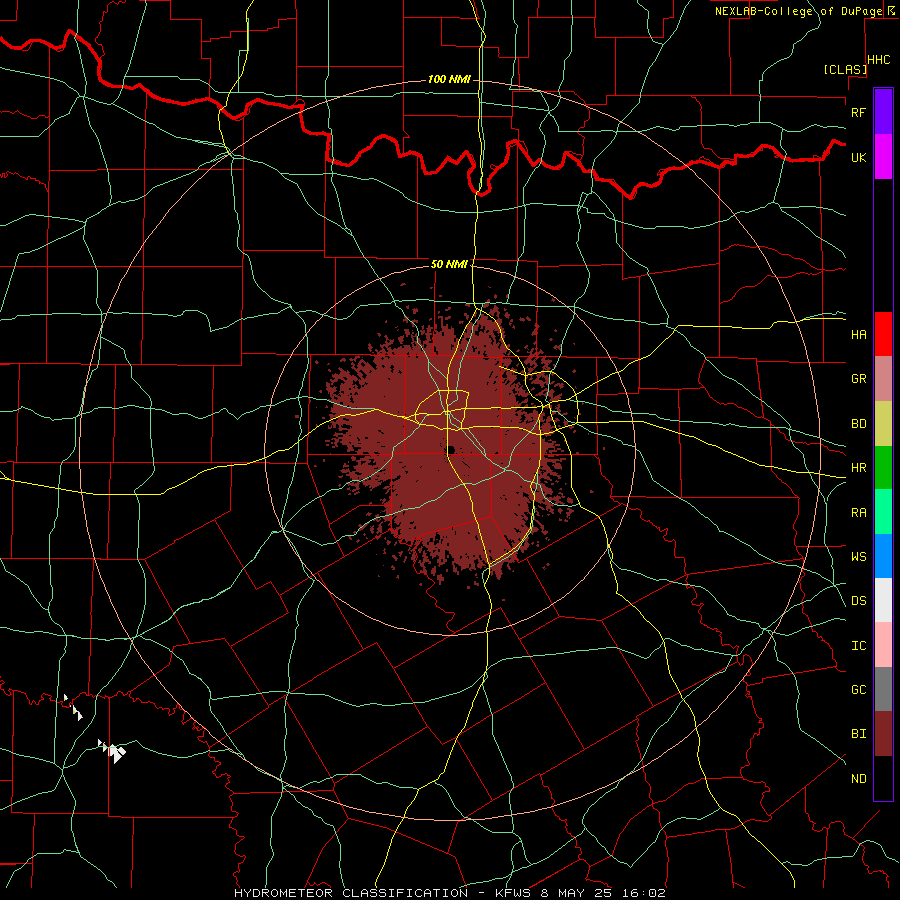
Task: Click the white DS legend color swatch
Action: (883, 600)
